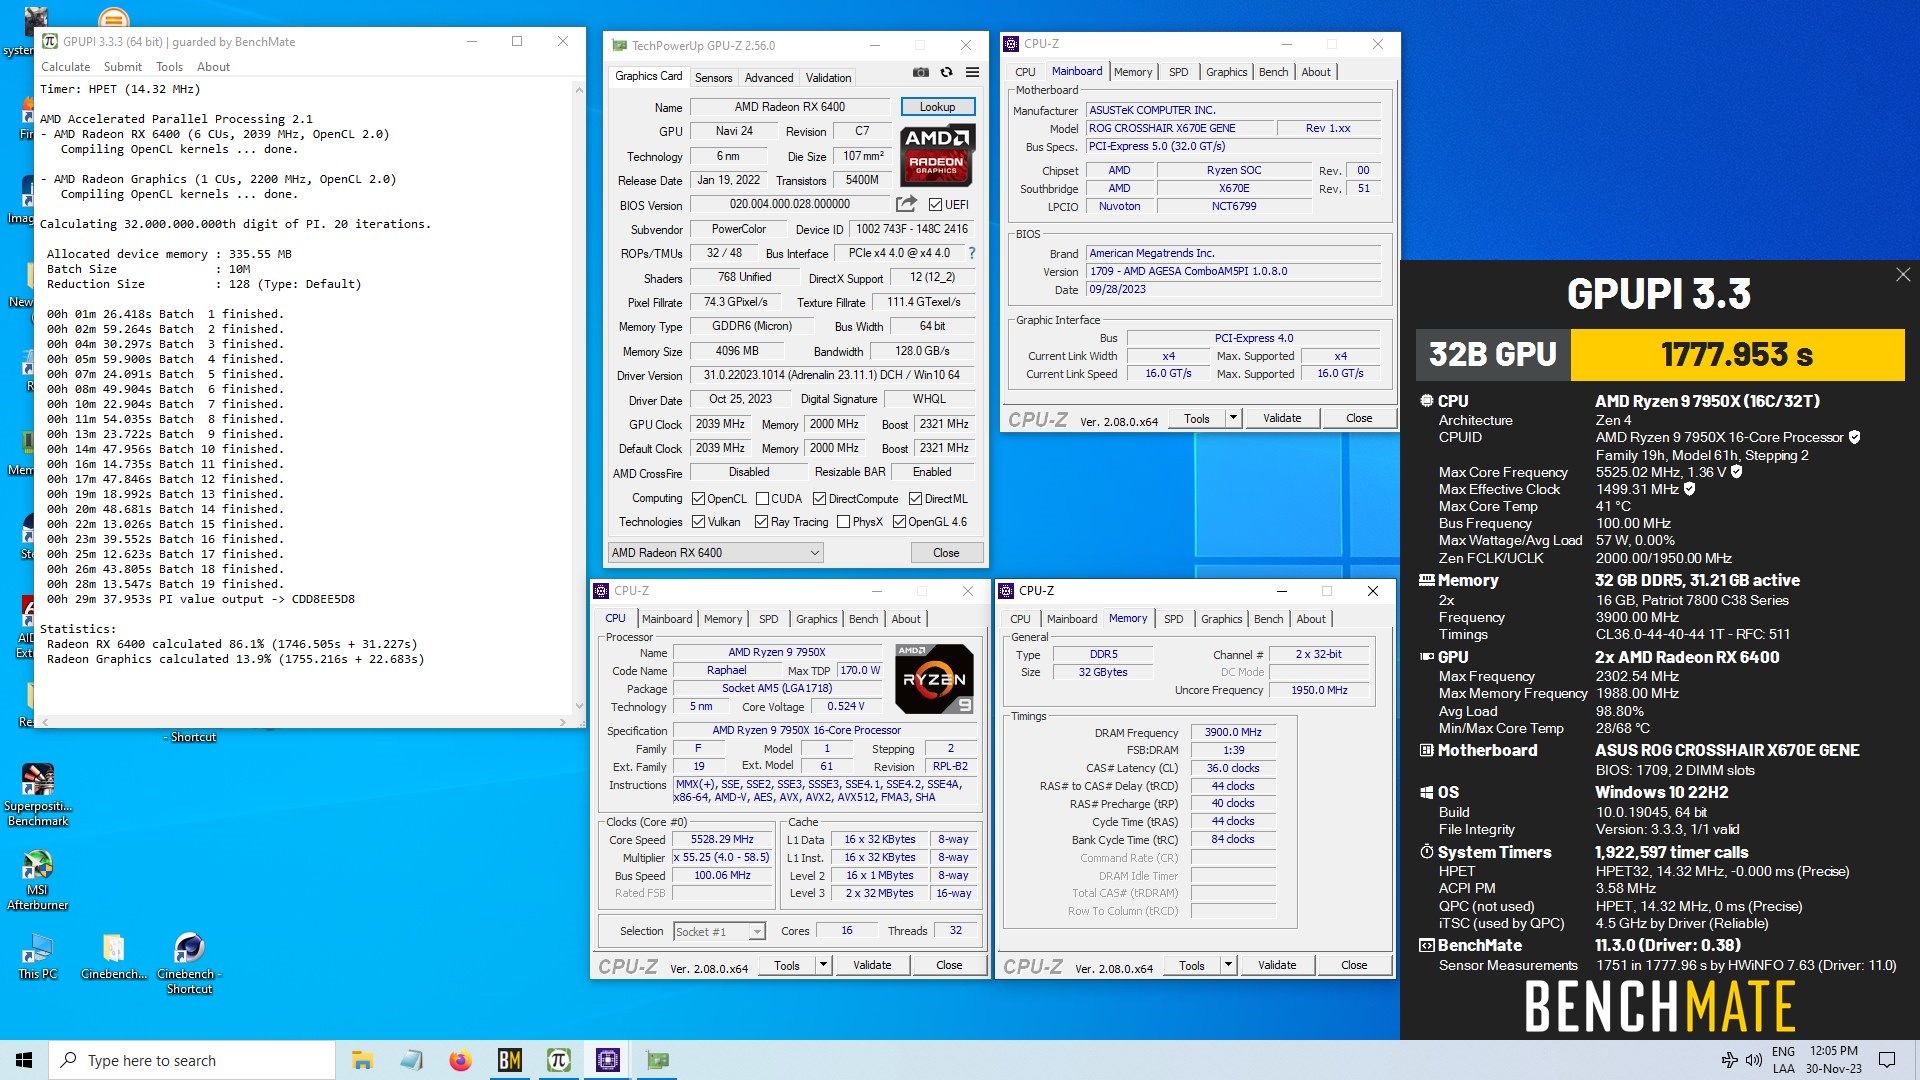Click Close button in GPU-Z
Viewport: 1920px width, 1080px height.
946,553
